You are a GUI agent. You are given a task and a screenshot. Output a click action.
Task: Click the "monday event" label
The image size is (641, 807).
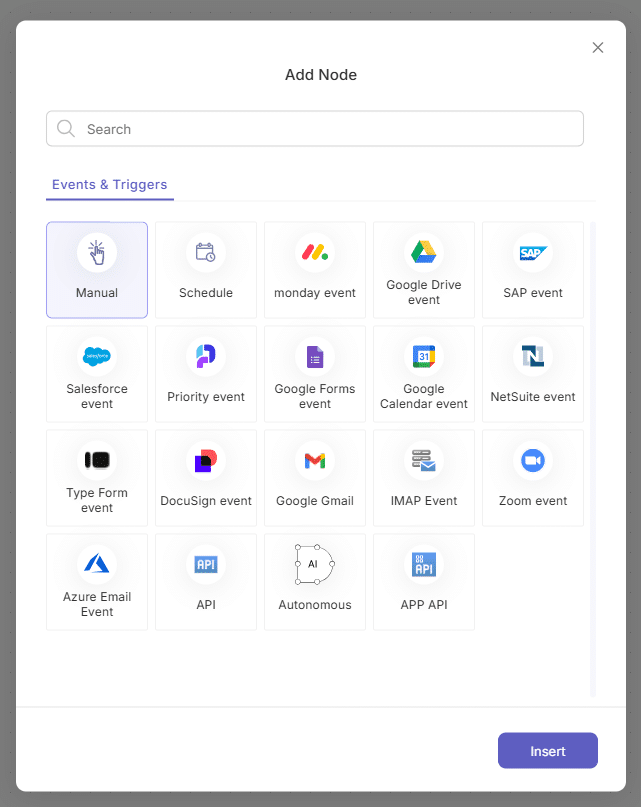coord(315,293)
